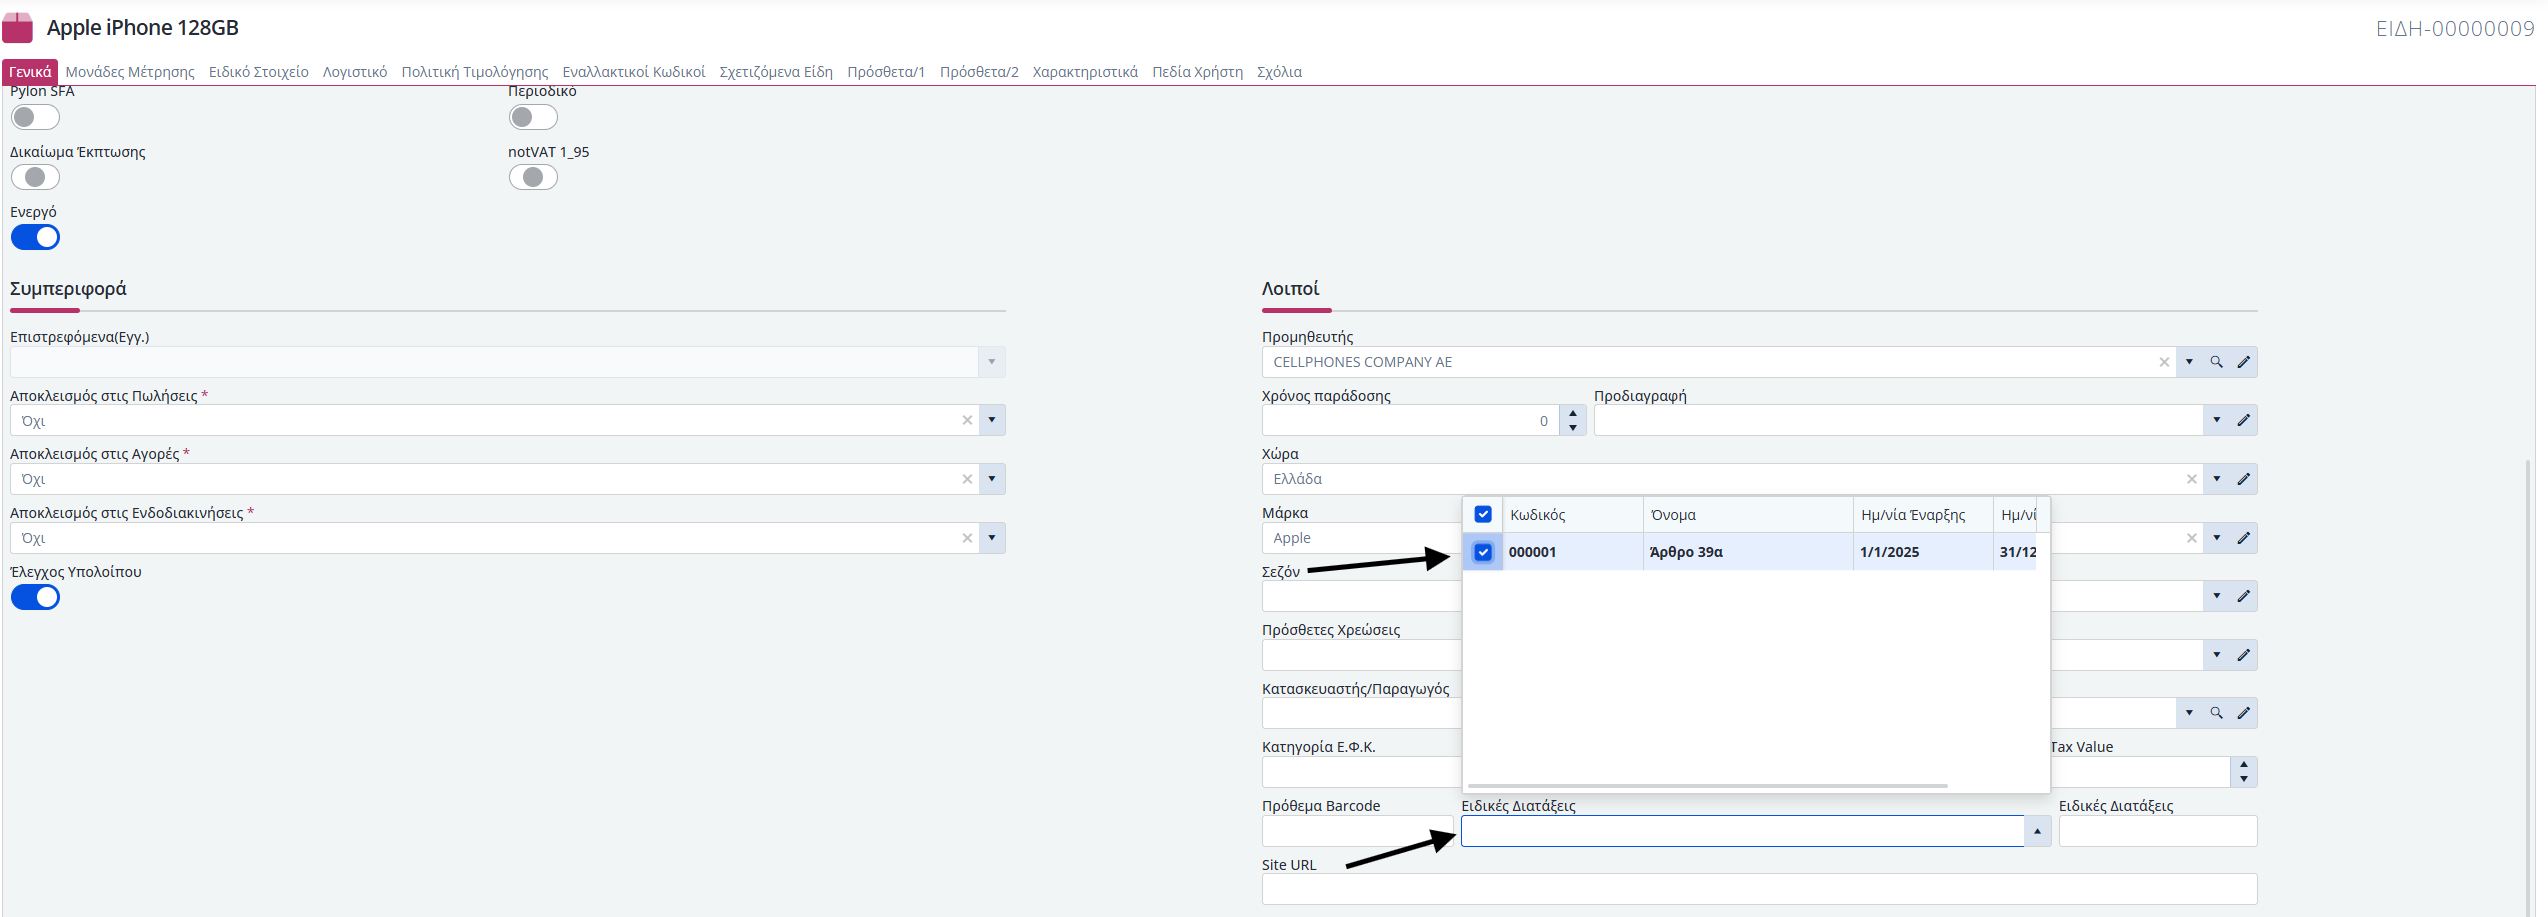Turn off Έλεγχος Υπολοίπου switch
The height and width of the screenshot is (917, 2548).
point(35,597)
